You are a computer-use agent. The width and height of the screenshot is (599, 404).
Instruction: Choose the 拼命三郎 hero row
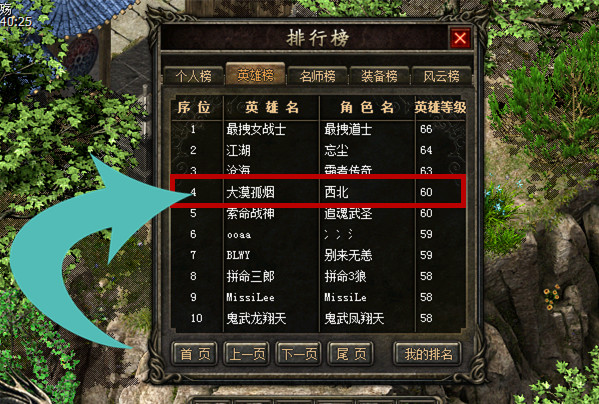[318, 276]
